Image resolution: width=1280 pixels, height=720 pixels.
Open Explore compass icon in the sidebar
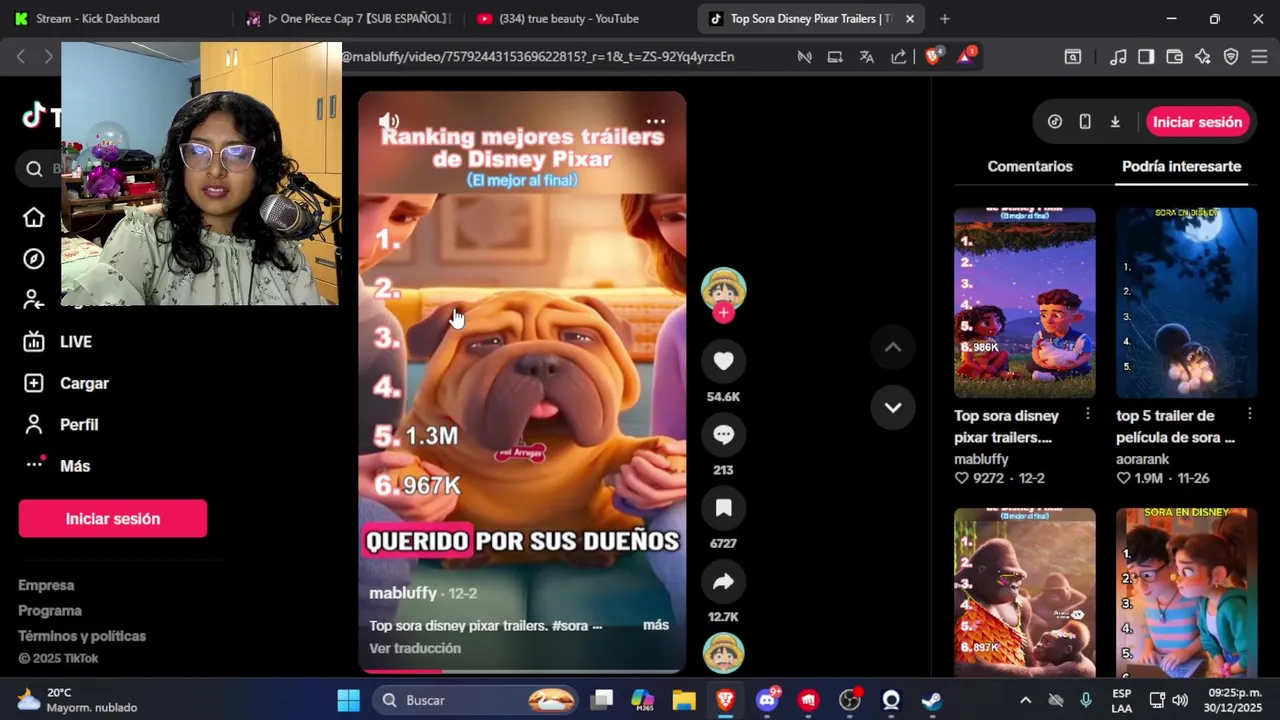pos(34,259)
